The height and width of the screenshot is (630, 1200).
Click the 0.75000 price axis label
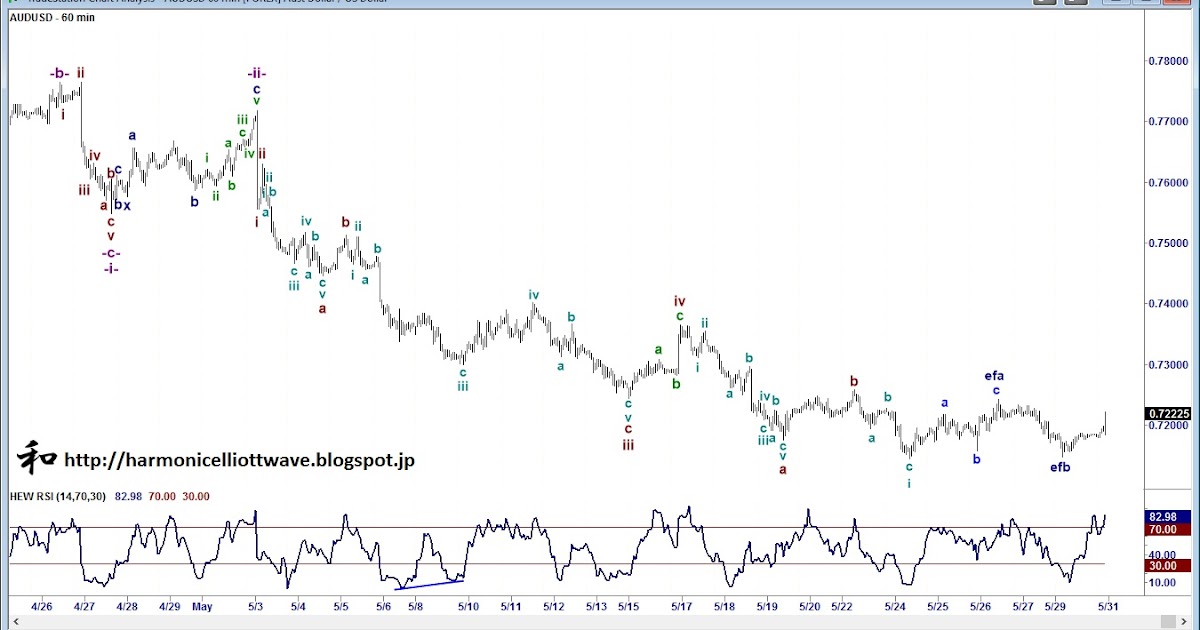[x=1166, y=243]
